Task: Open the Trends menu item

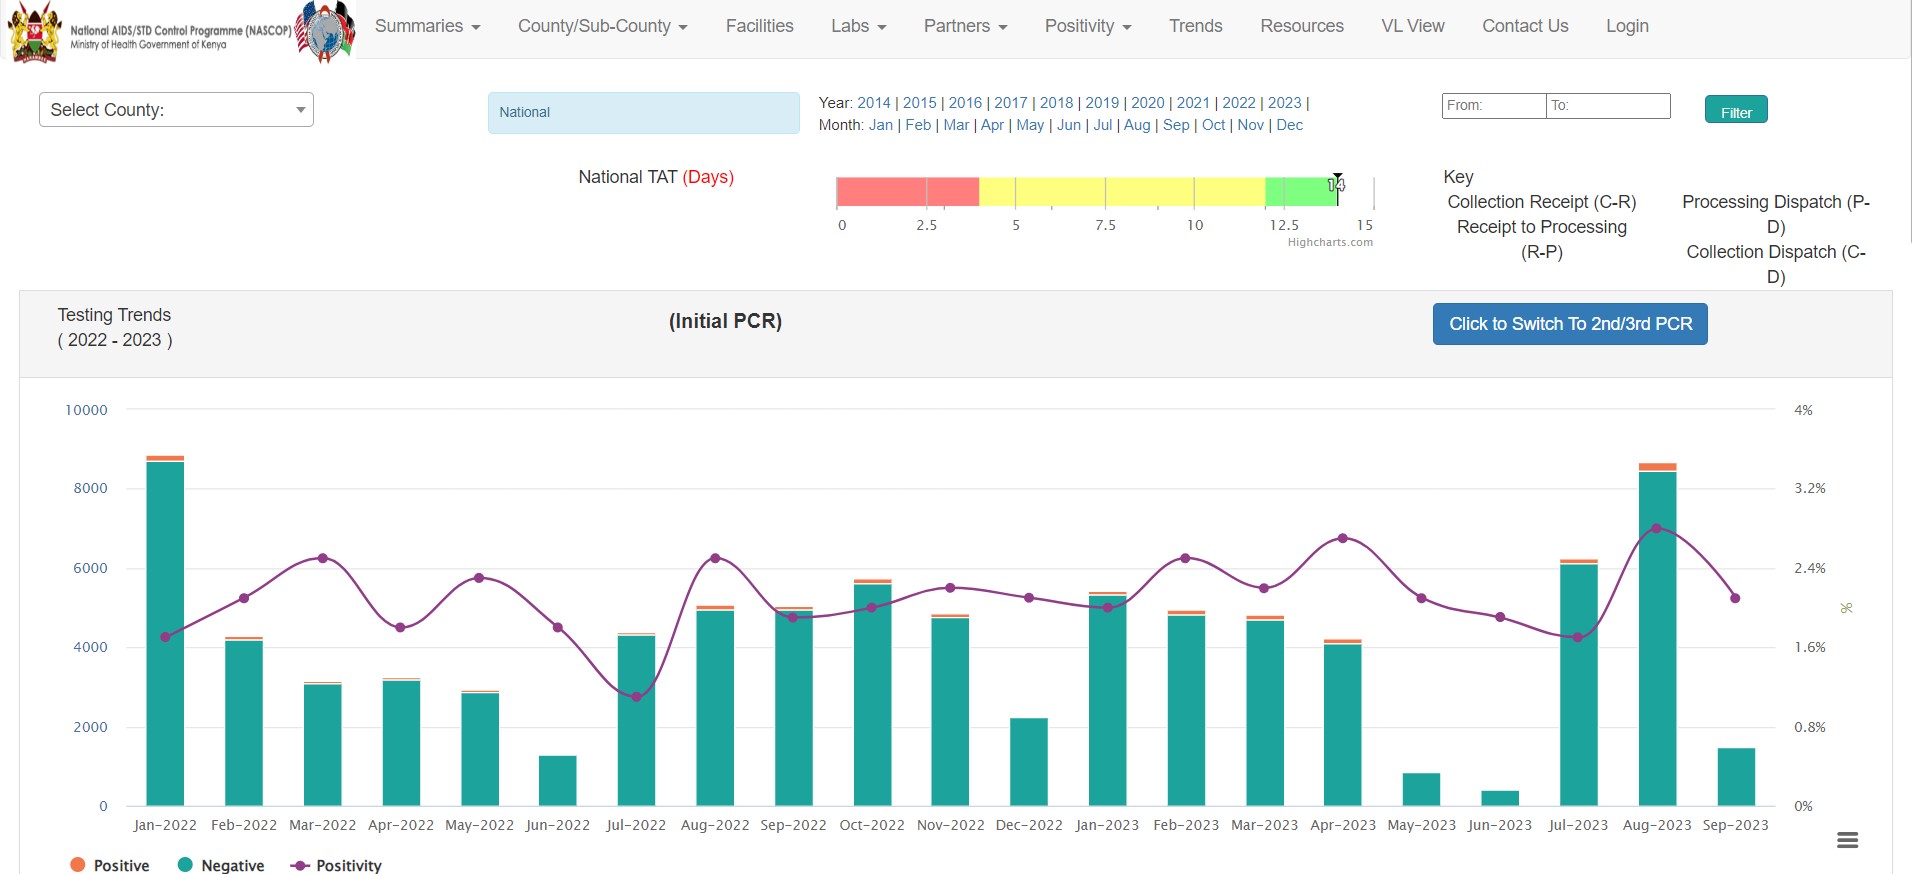Action: 1195,26
